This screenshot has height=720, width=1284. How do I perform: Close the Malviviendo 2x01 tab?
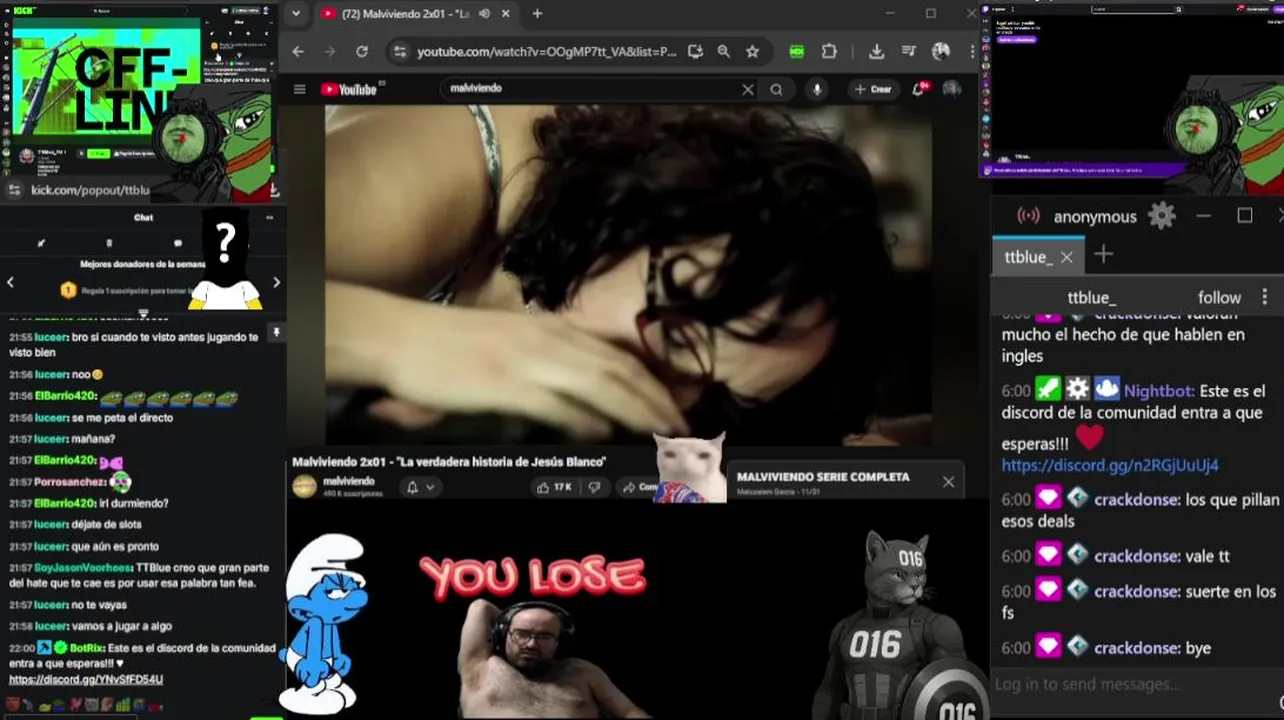tap(506, 14)
